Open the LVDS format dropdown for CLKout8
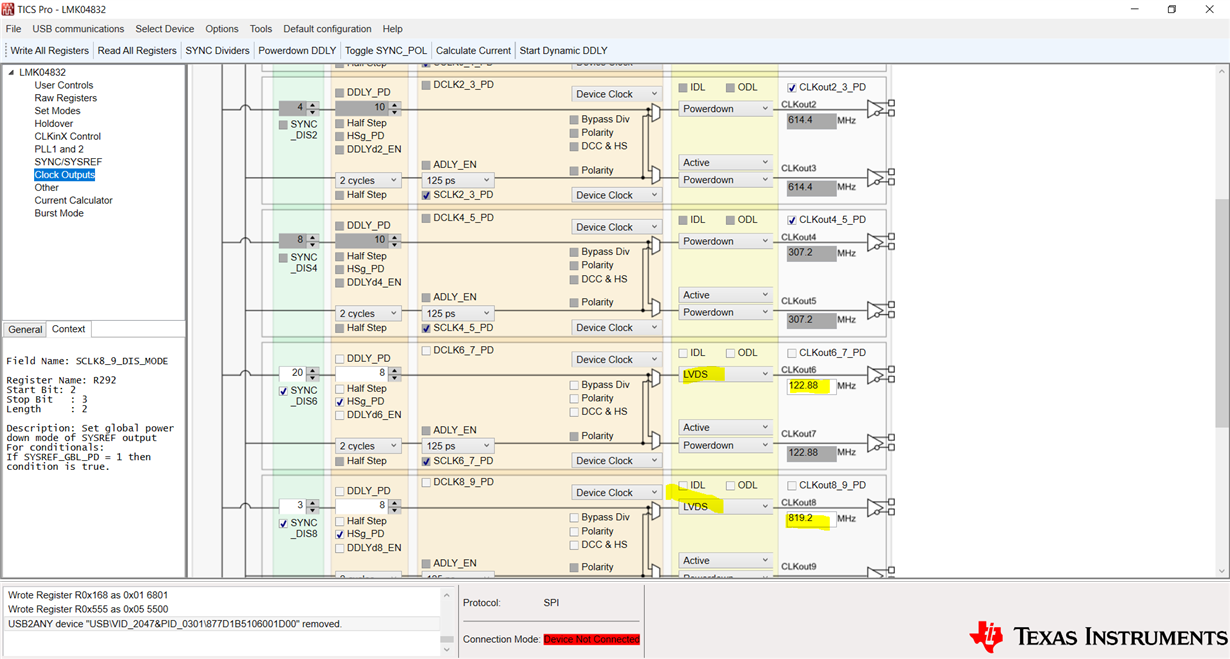 point(725,507)
